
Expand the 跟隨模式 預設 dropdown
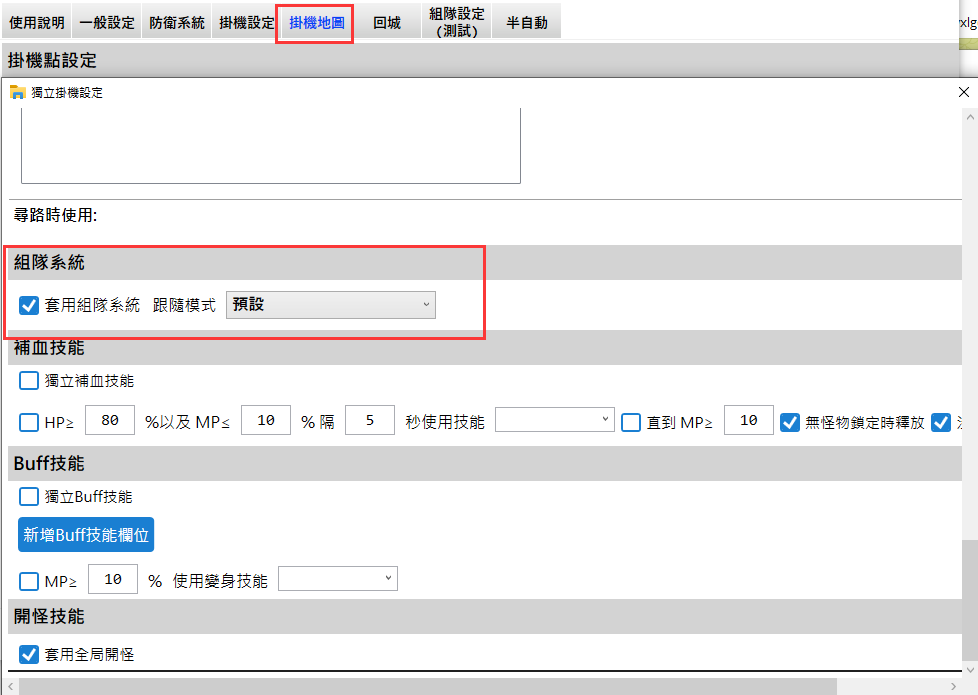pyautogui.click(x=331, y=304)
